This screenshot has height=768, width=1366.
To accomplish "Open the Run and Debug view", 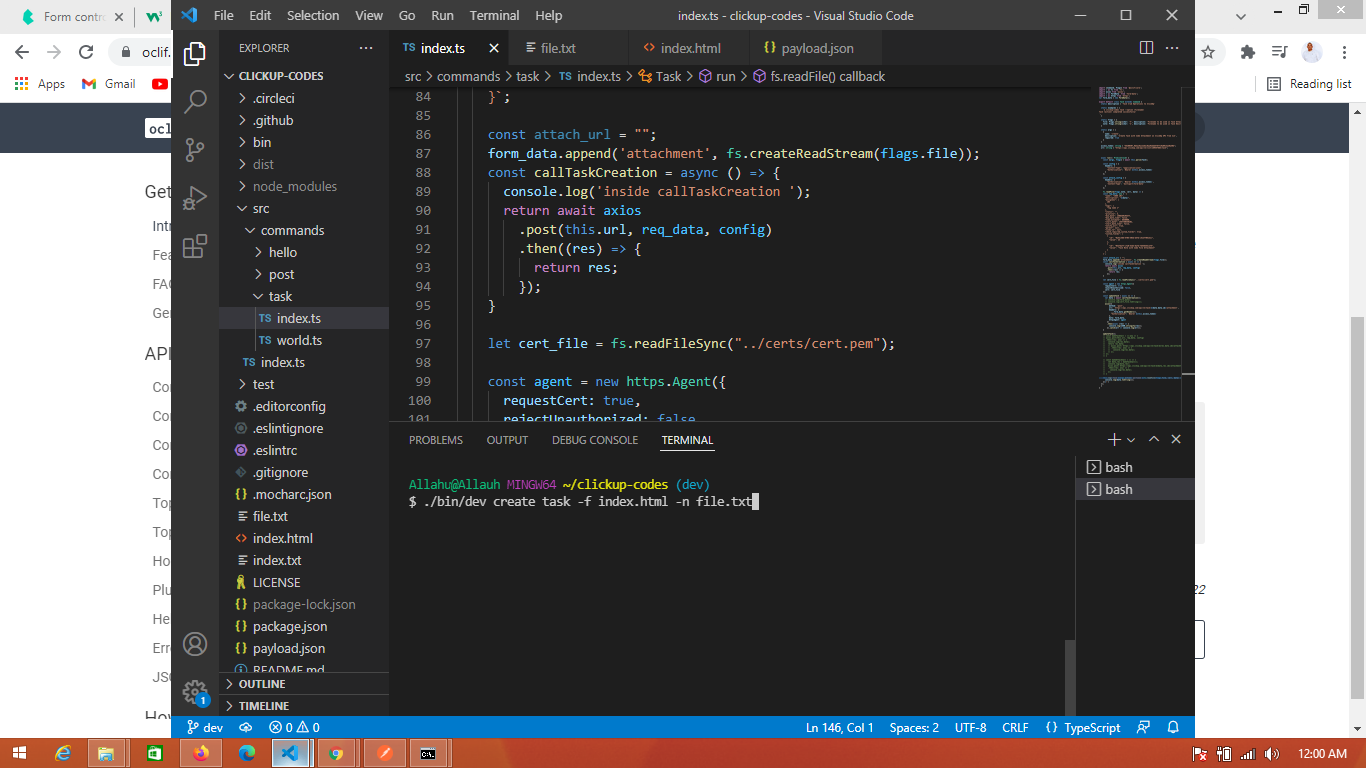I will coord(195,197).
